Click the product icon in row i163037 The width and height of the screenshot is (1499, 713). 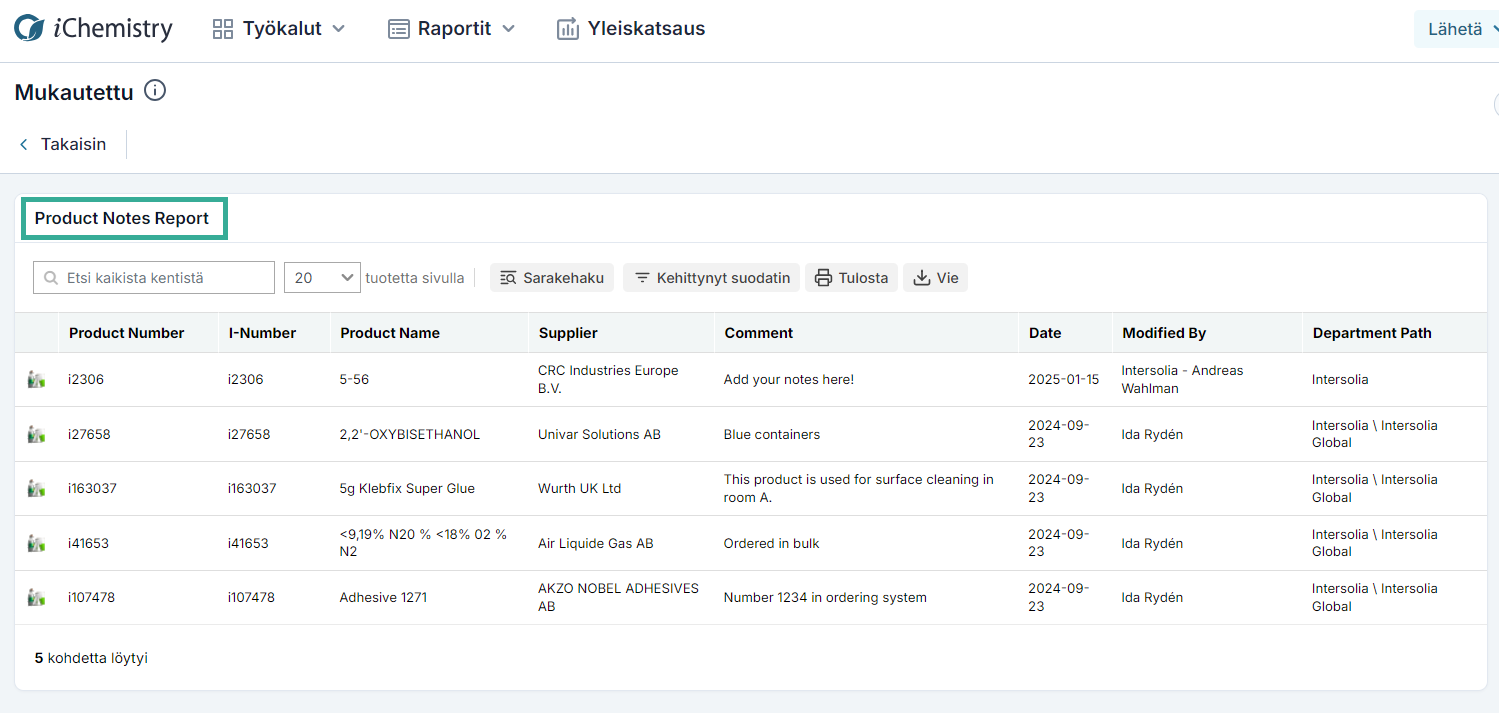point(36,488)
